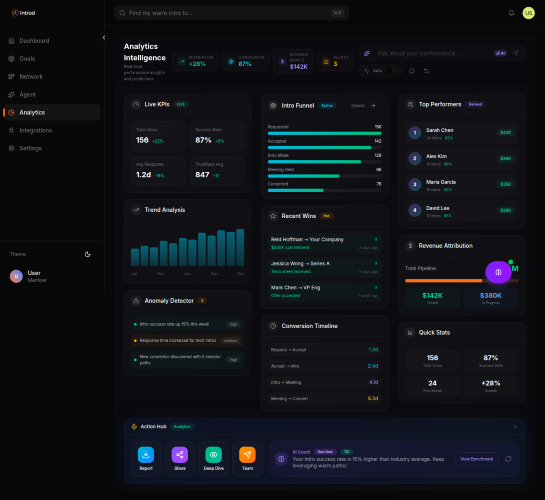Click the Share action icon

[180, 455]
